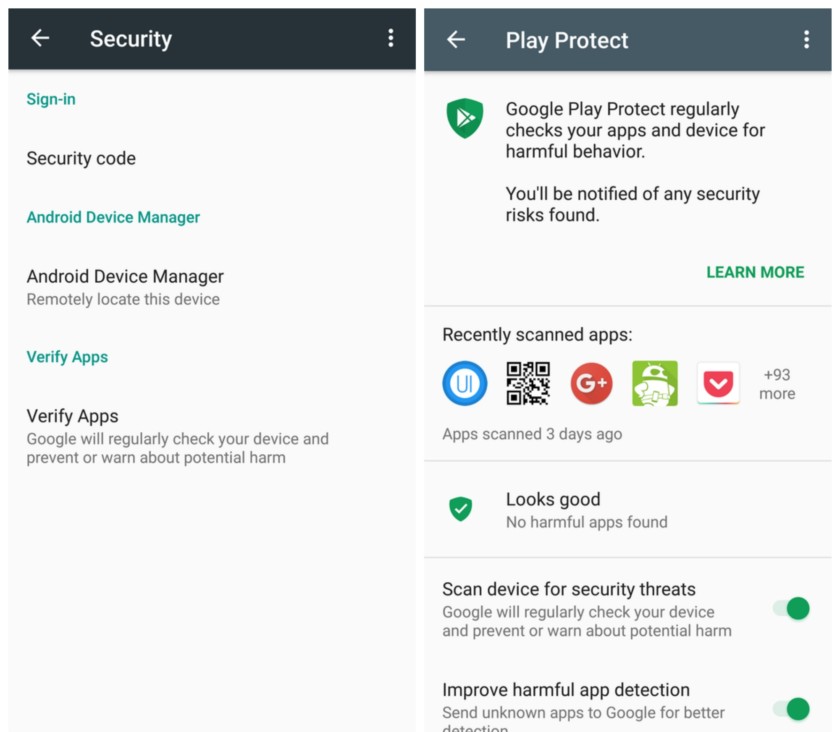Tap the Looks good checkmark shield icon
Screen dimensions: 840x732
tap(460, 509)
